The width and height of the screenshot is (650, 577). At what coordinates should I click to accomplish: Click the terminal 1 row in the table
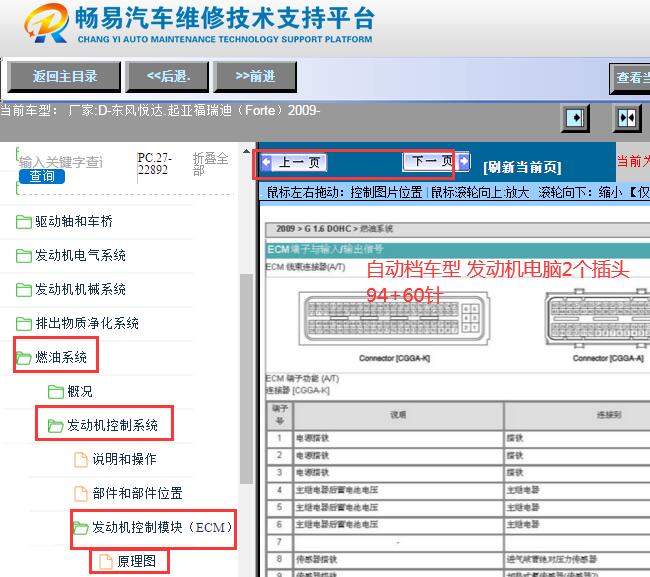pyautogui.click(x=458, y=438)
